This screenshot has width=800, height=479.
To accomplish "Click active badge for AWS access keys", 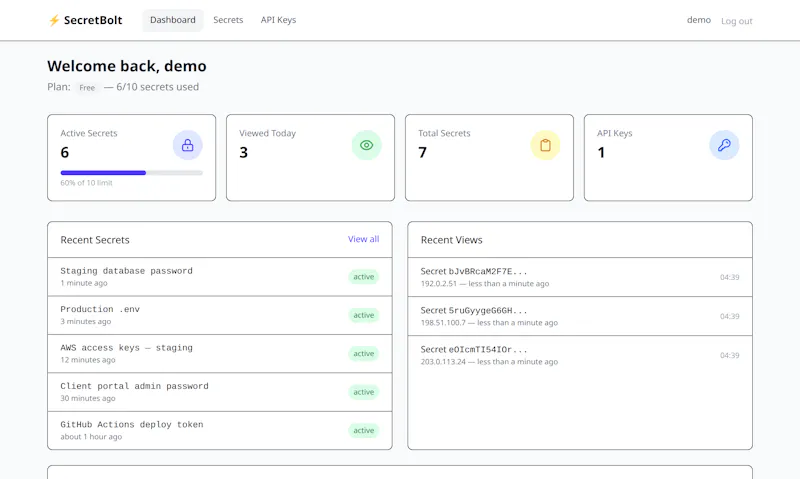I will click(x=364, y=354).
